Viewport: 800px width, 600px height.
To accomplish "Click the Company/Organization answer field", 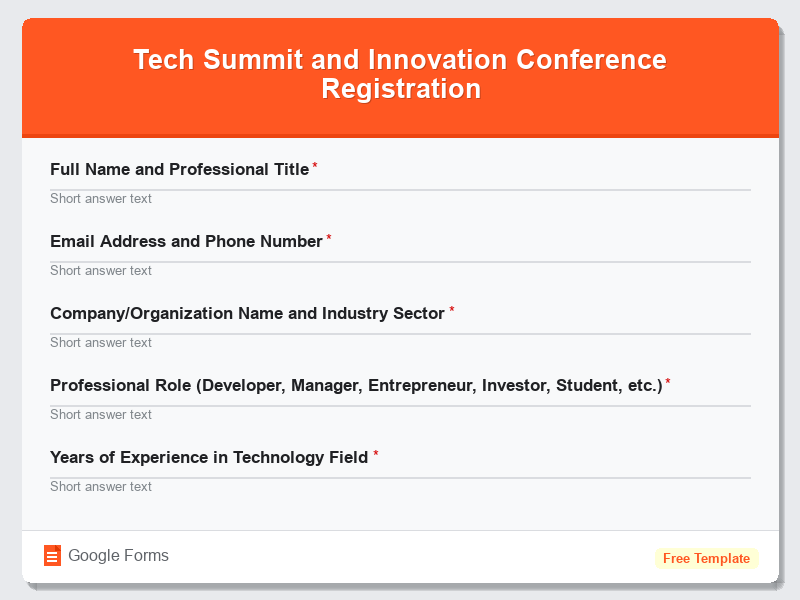I will click(x=400, y=342).
